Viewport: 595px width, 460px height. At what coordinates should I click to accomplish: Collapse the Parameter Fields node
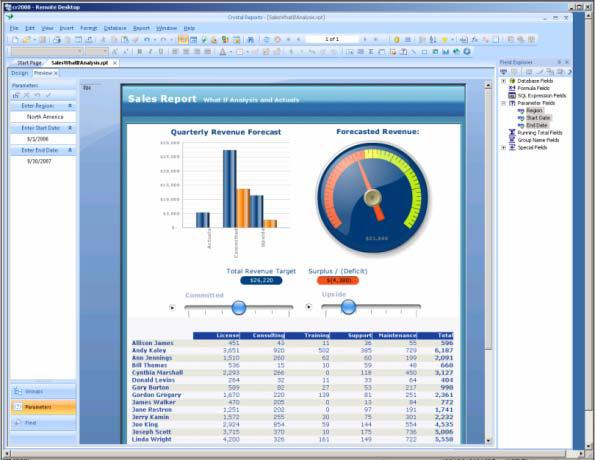(x=504, y=103)
